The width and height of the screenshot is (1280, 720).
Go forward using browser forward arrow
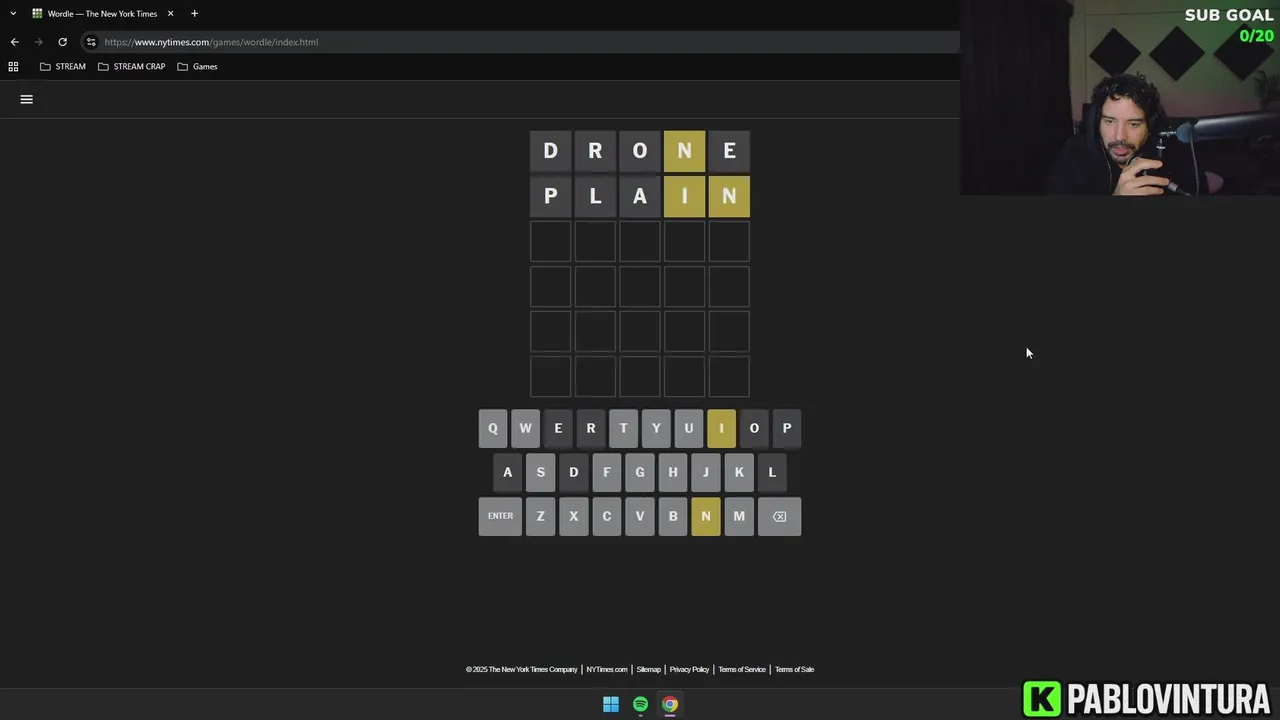coord(38,42)
